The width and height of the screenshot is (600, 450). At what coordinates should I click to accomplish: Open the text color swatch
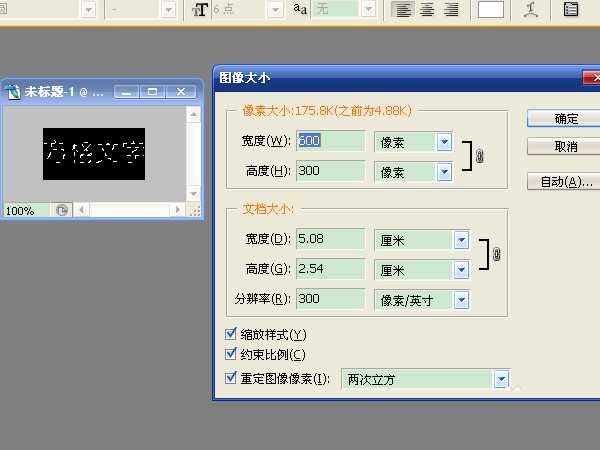490,10
